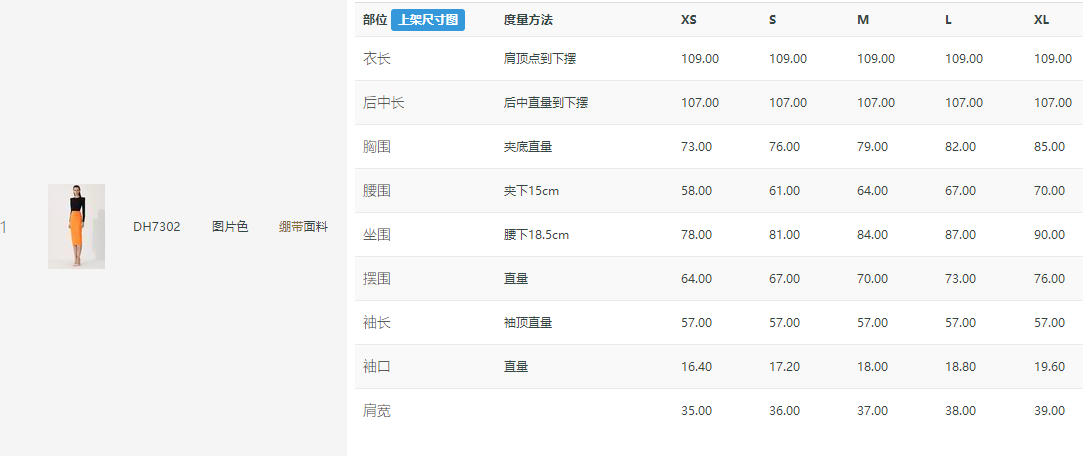Select the 图片色 color text
This screenshot has width=1083, height=456.
tap(230, 227)
